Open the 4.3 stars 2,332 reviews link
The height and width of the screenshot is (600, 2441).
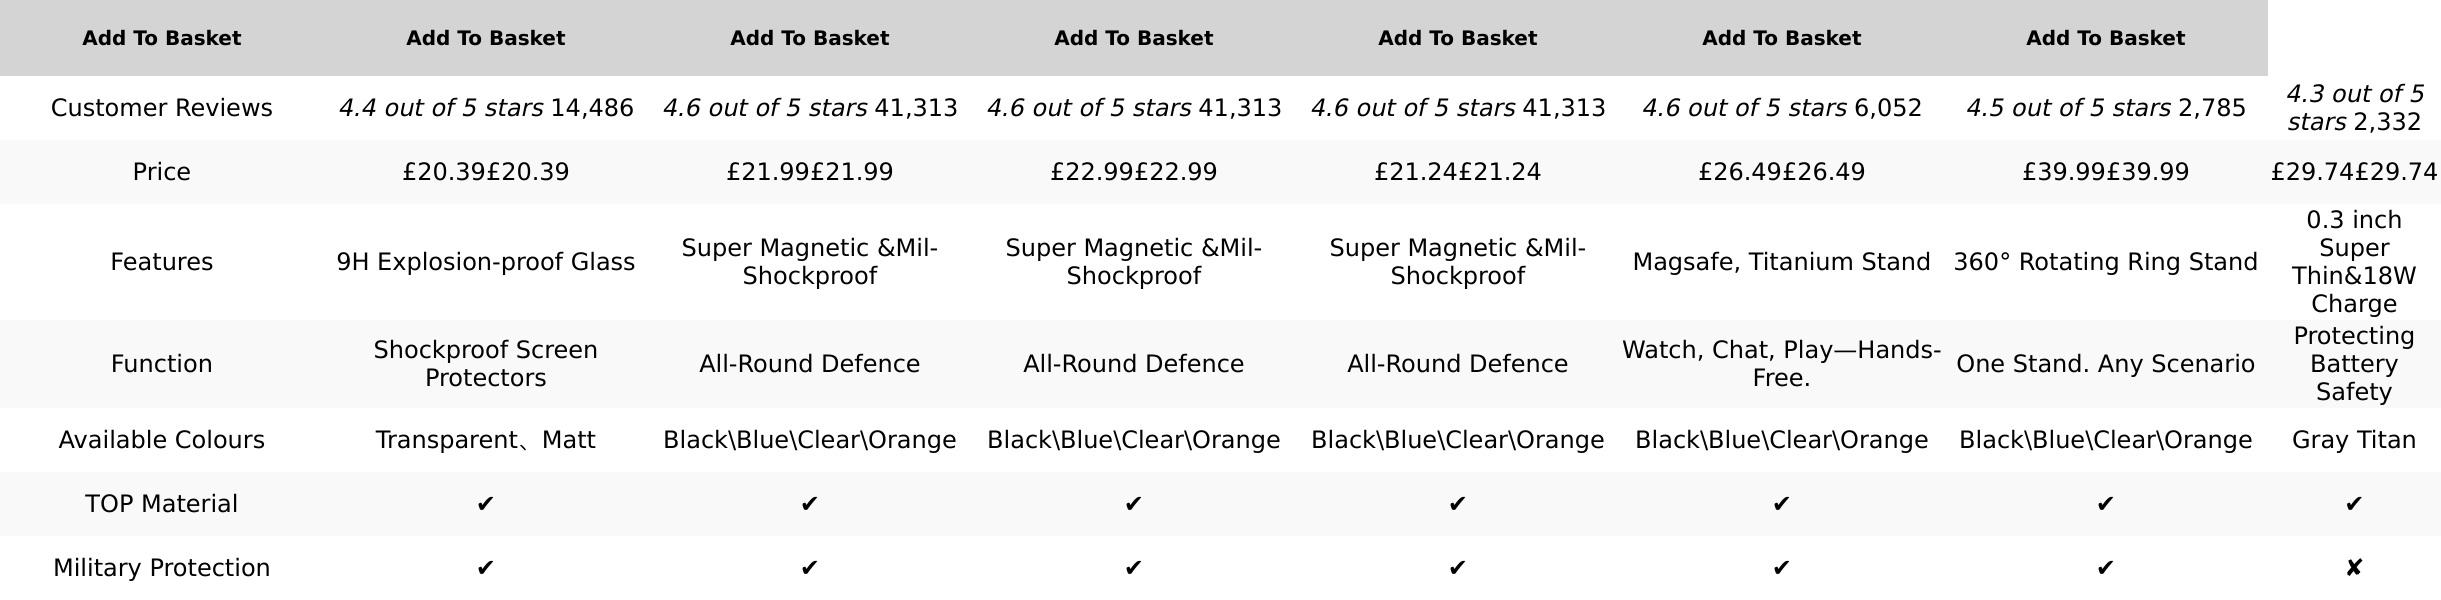tap(2353, 108)
